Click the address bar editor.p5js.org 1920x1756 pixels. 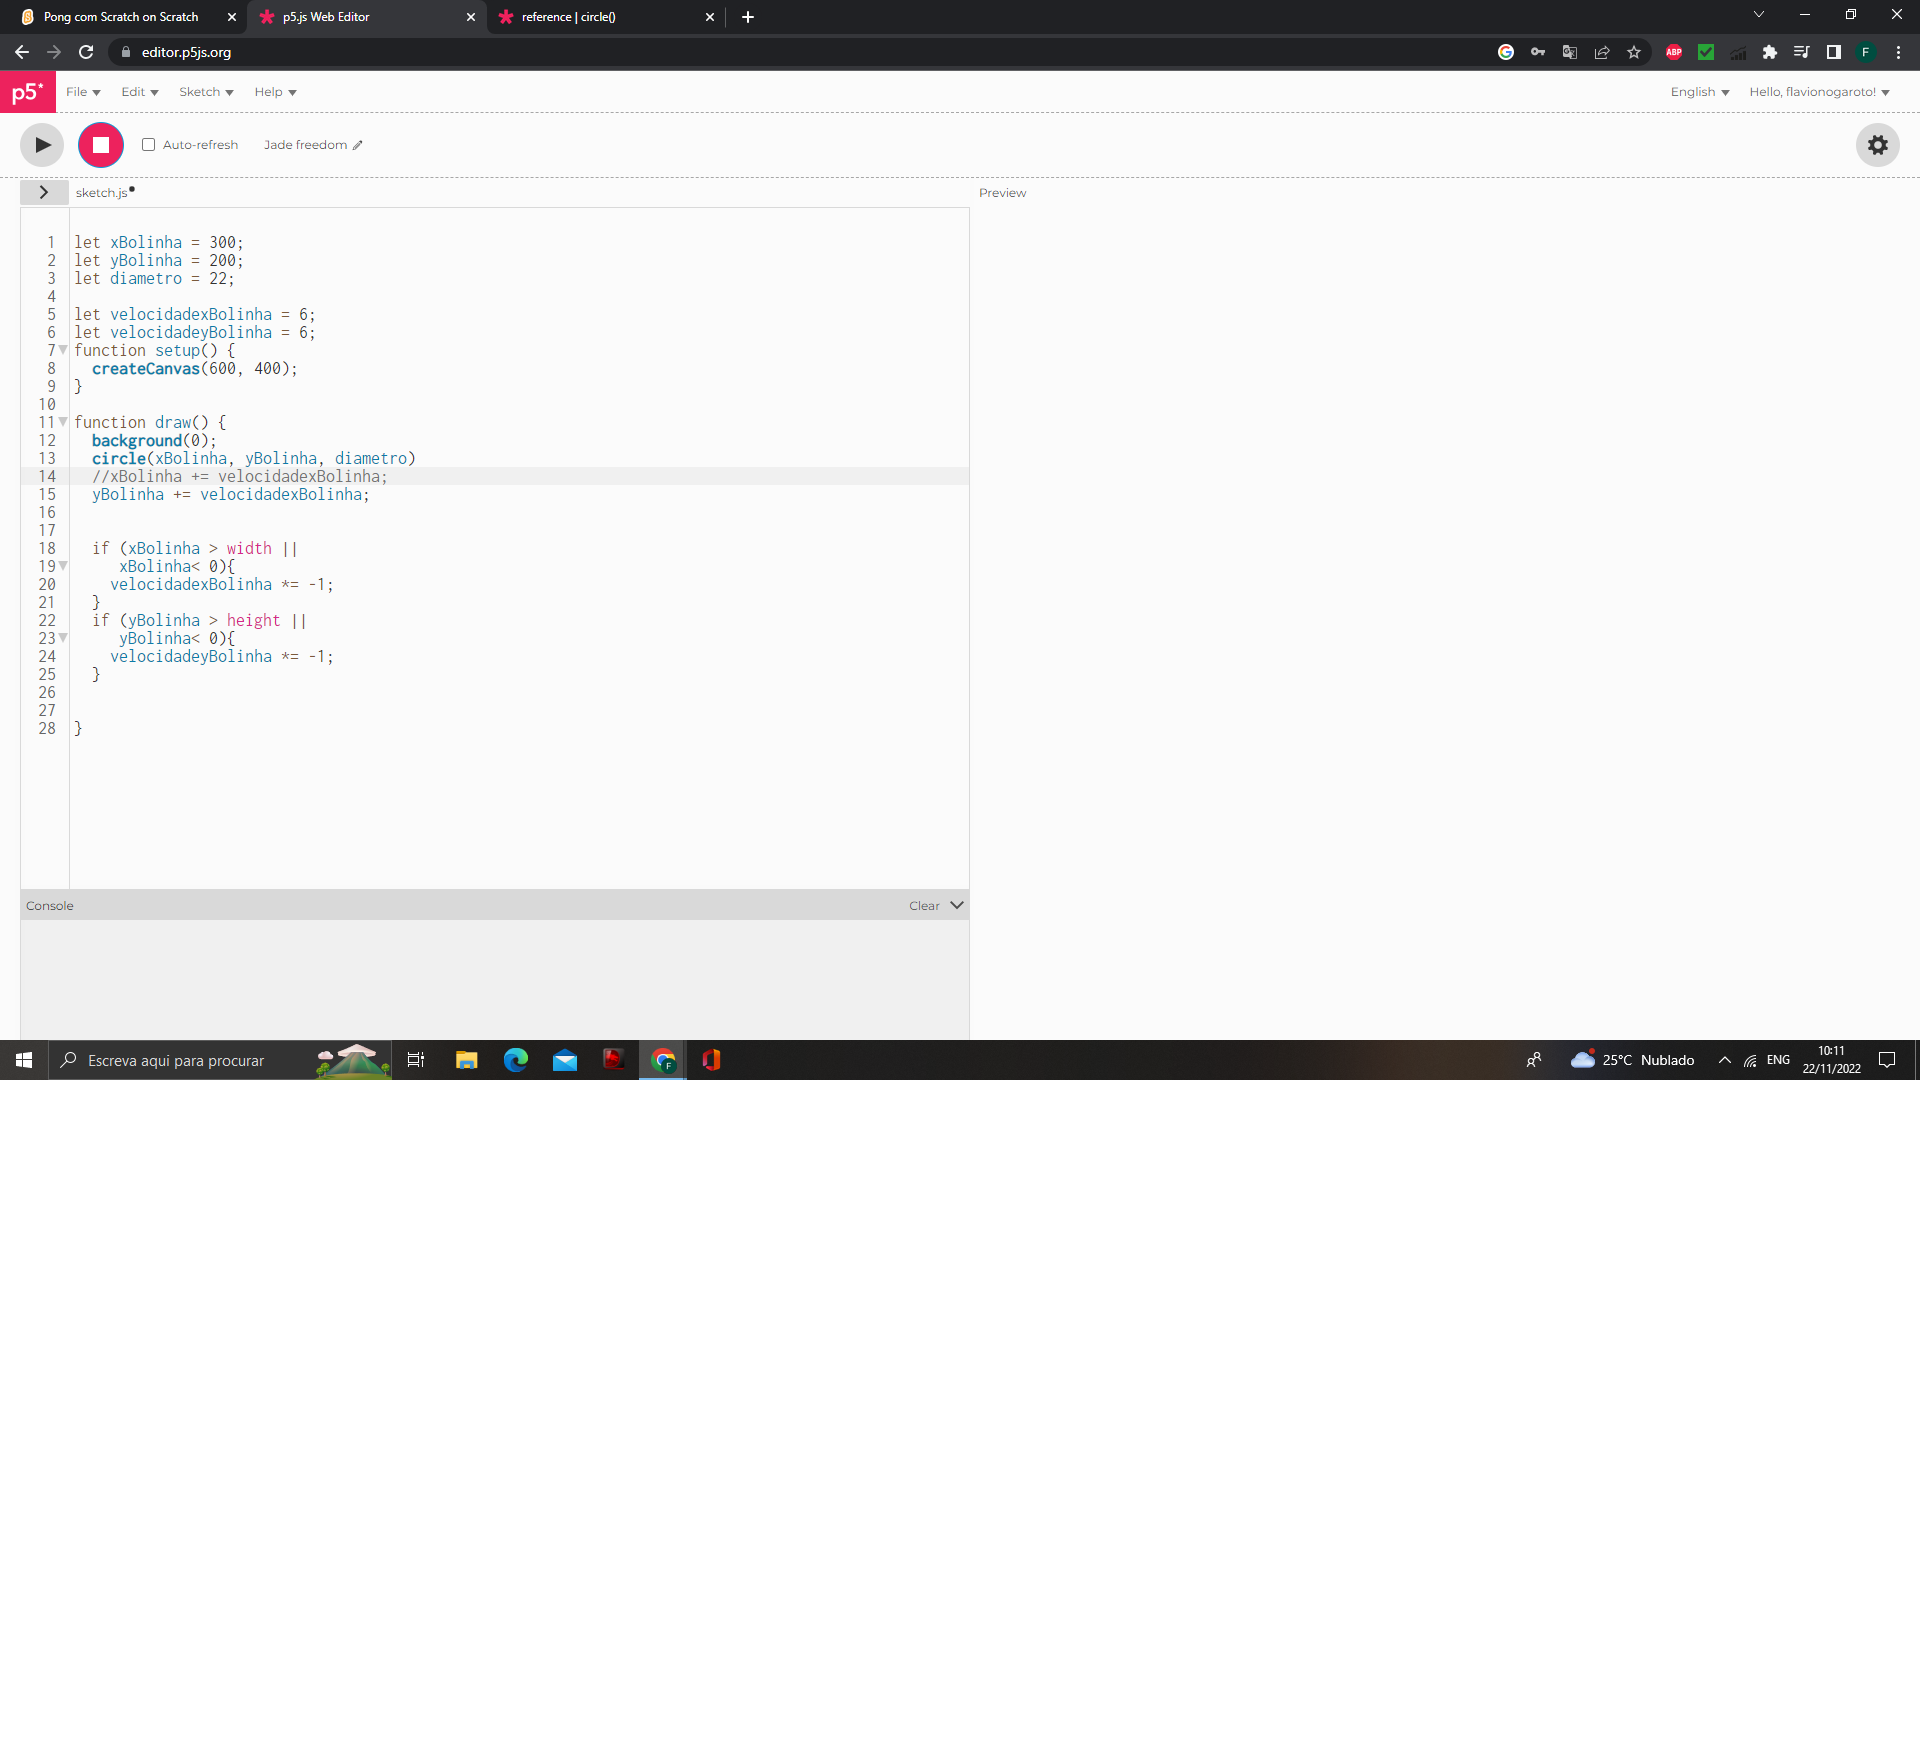[186, 52]
